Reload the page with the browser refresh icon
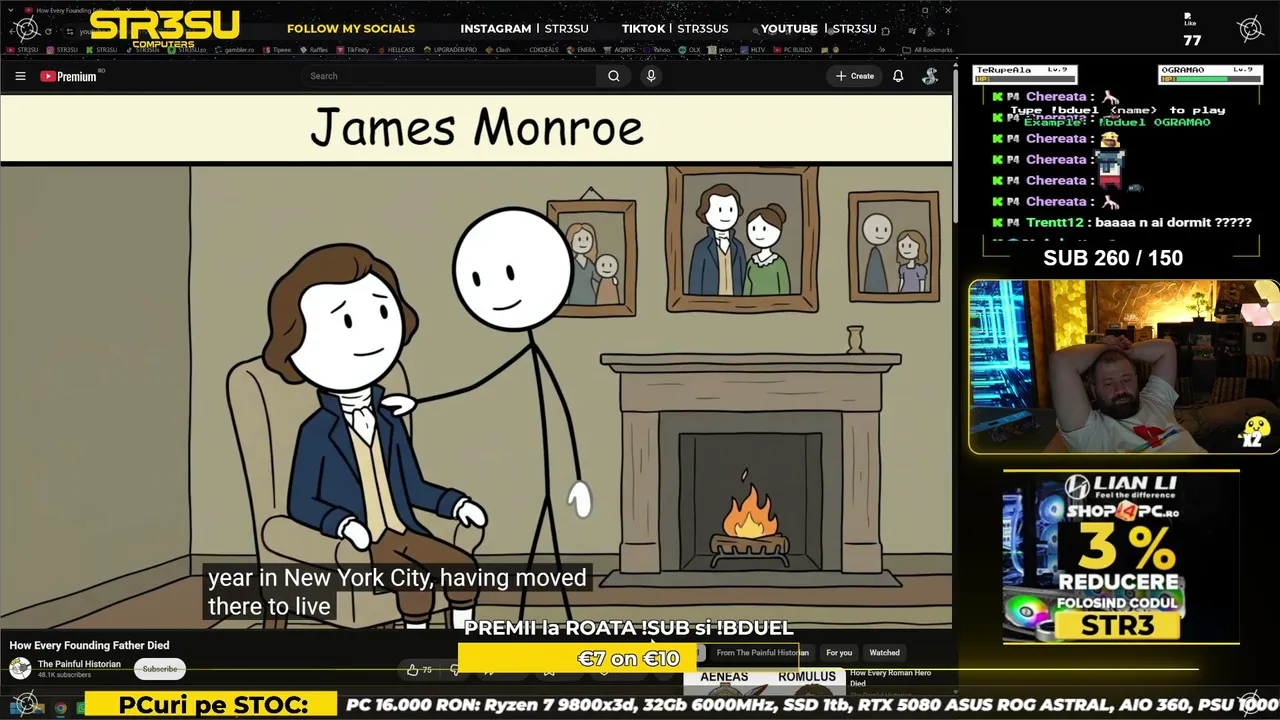The width and height of the screenshot is (1280, 720). (48, 31)
